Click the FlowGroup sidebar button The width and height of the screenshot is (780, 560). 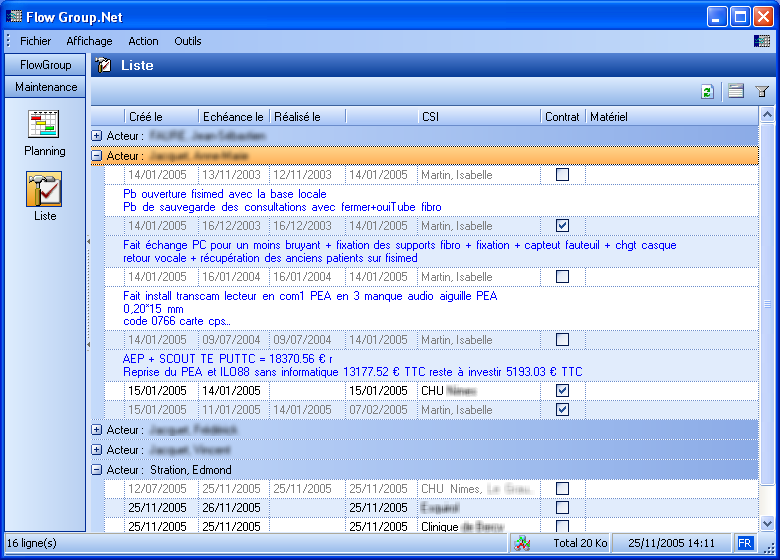(45, 65)
